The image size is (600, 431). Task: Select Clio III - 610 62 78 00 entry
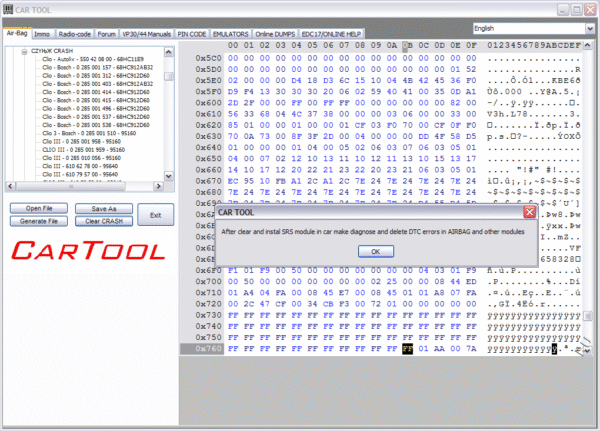[x=80, y=166]
